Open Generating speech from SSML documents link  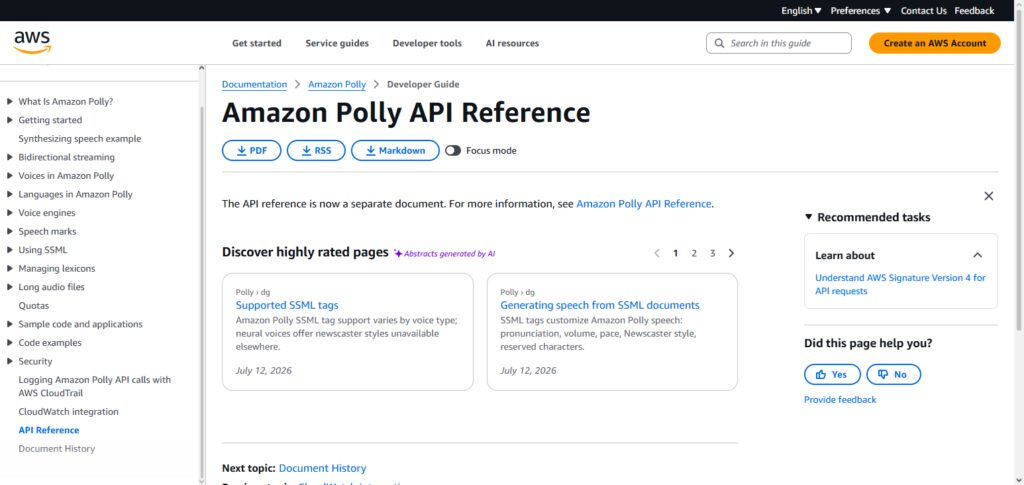click(600, 305)
